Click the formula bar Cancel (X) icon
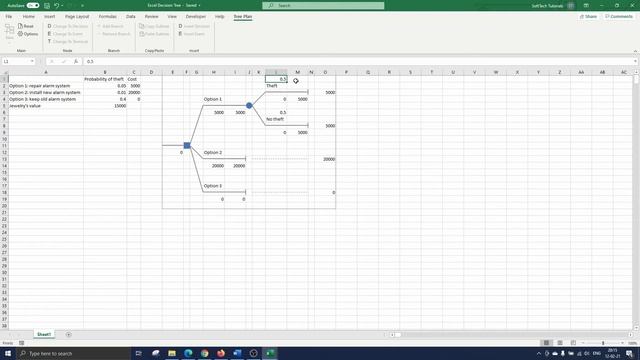This screenshot has width=640, height=360. coord(52,61)
